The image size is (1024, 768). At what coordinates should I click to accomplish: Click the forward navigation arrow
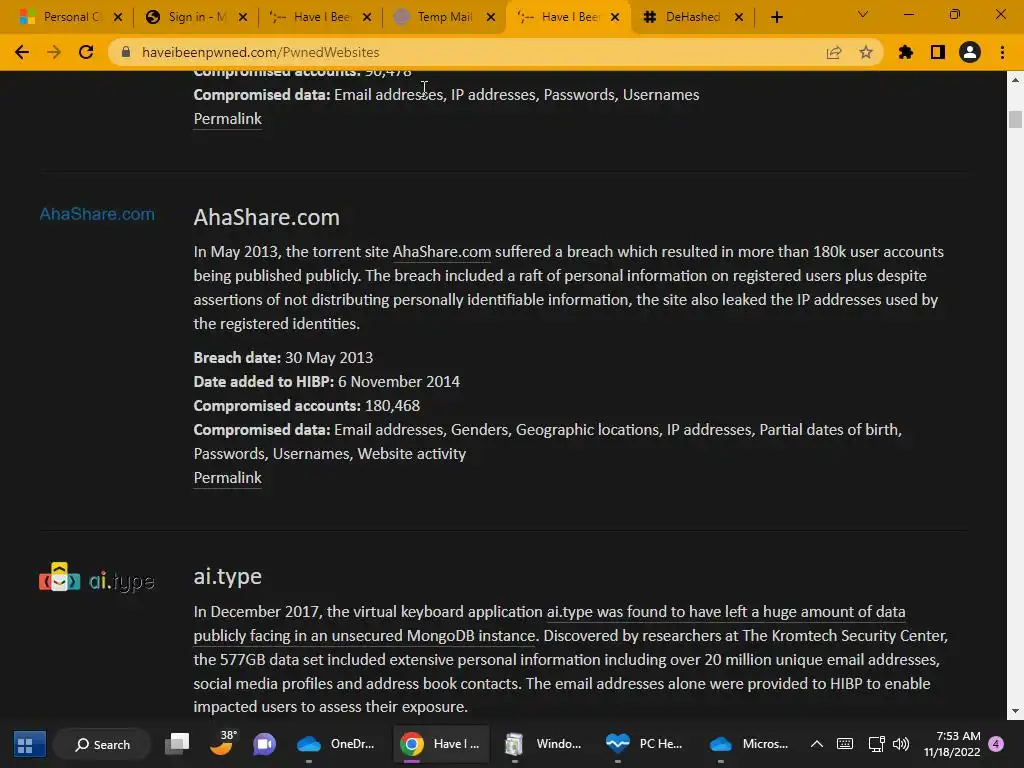[x=54, y=52]
